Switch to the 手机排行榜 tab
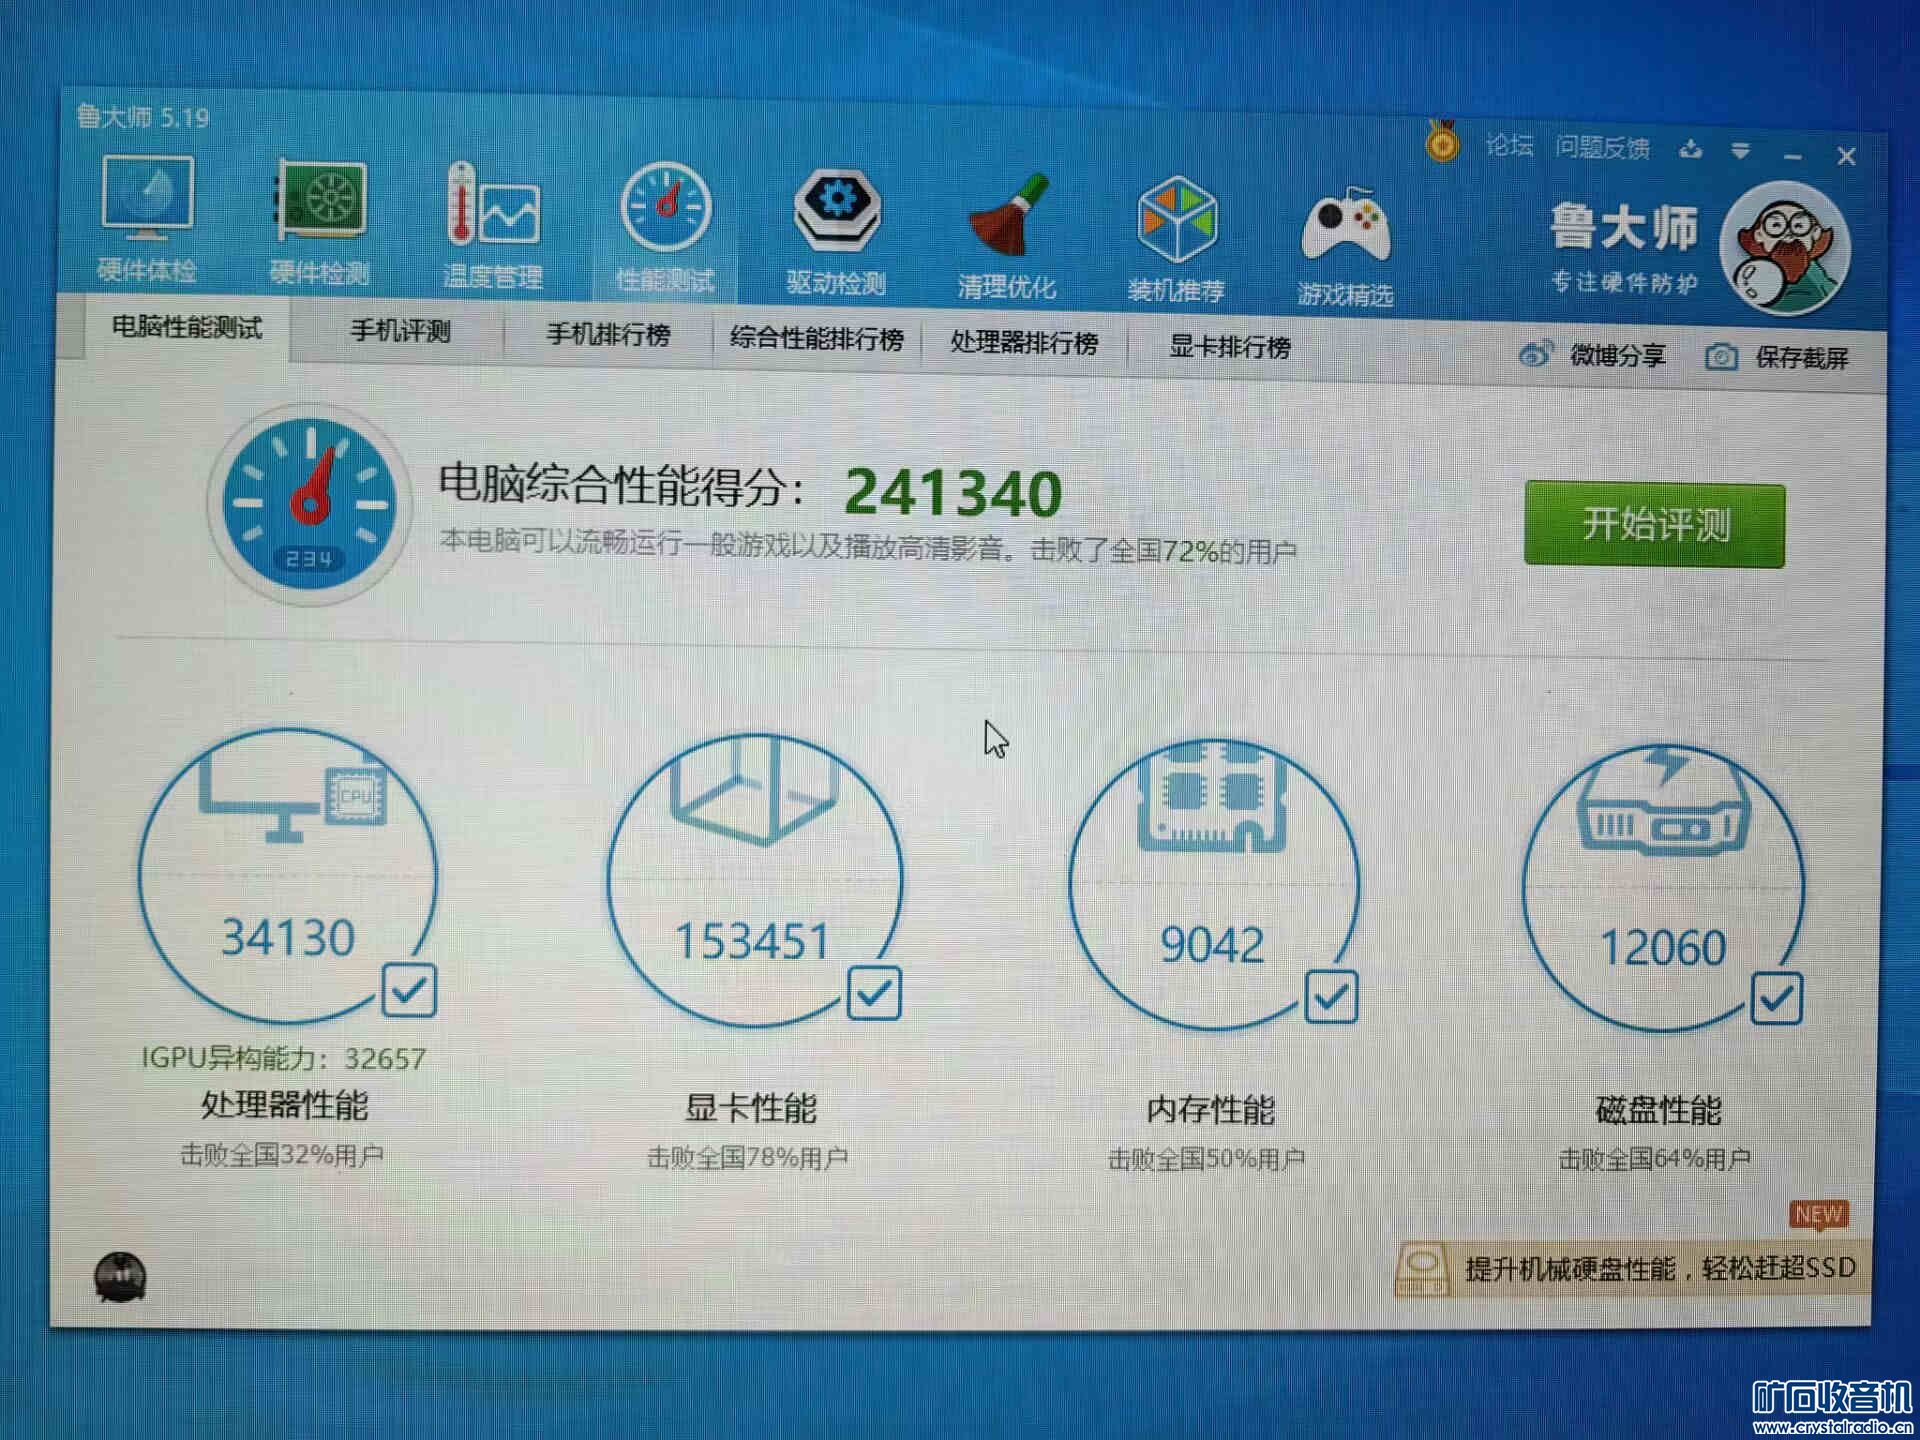 (x=608, y=335)
